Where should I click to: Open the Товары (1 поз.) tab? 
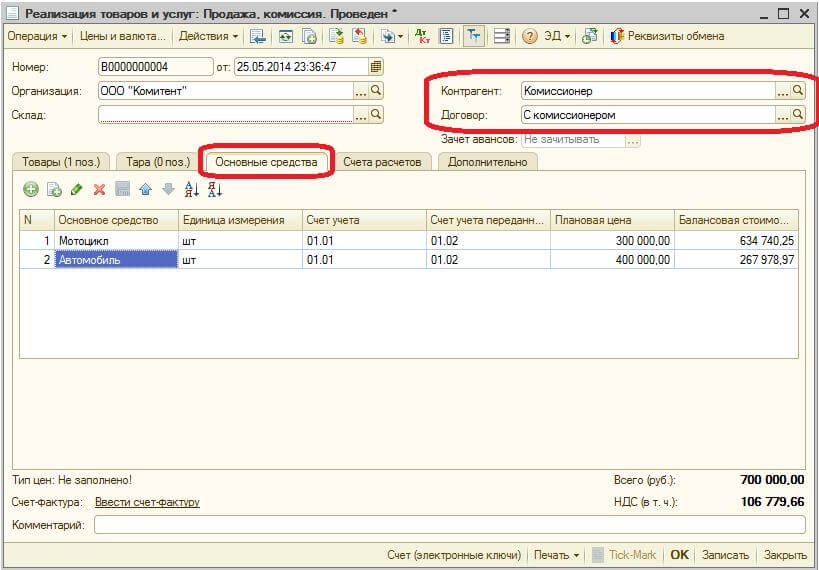61,161
